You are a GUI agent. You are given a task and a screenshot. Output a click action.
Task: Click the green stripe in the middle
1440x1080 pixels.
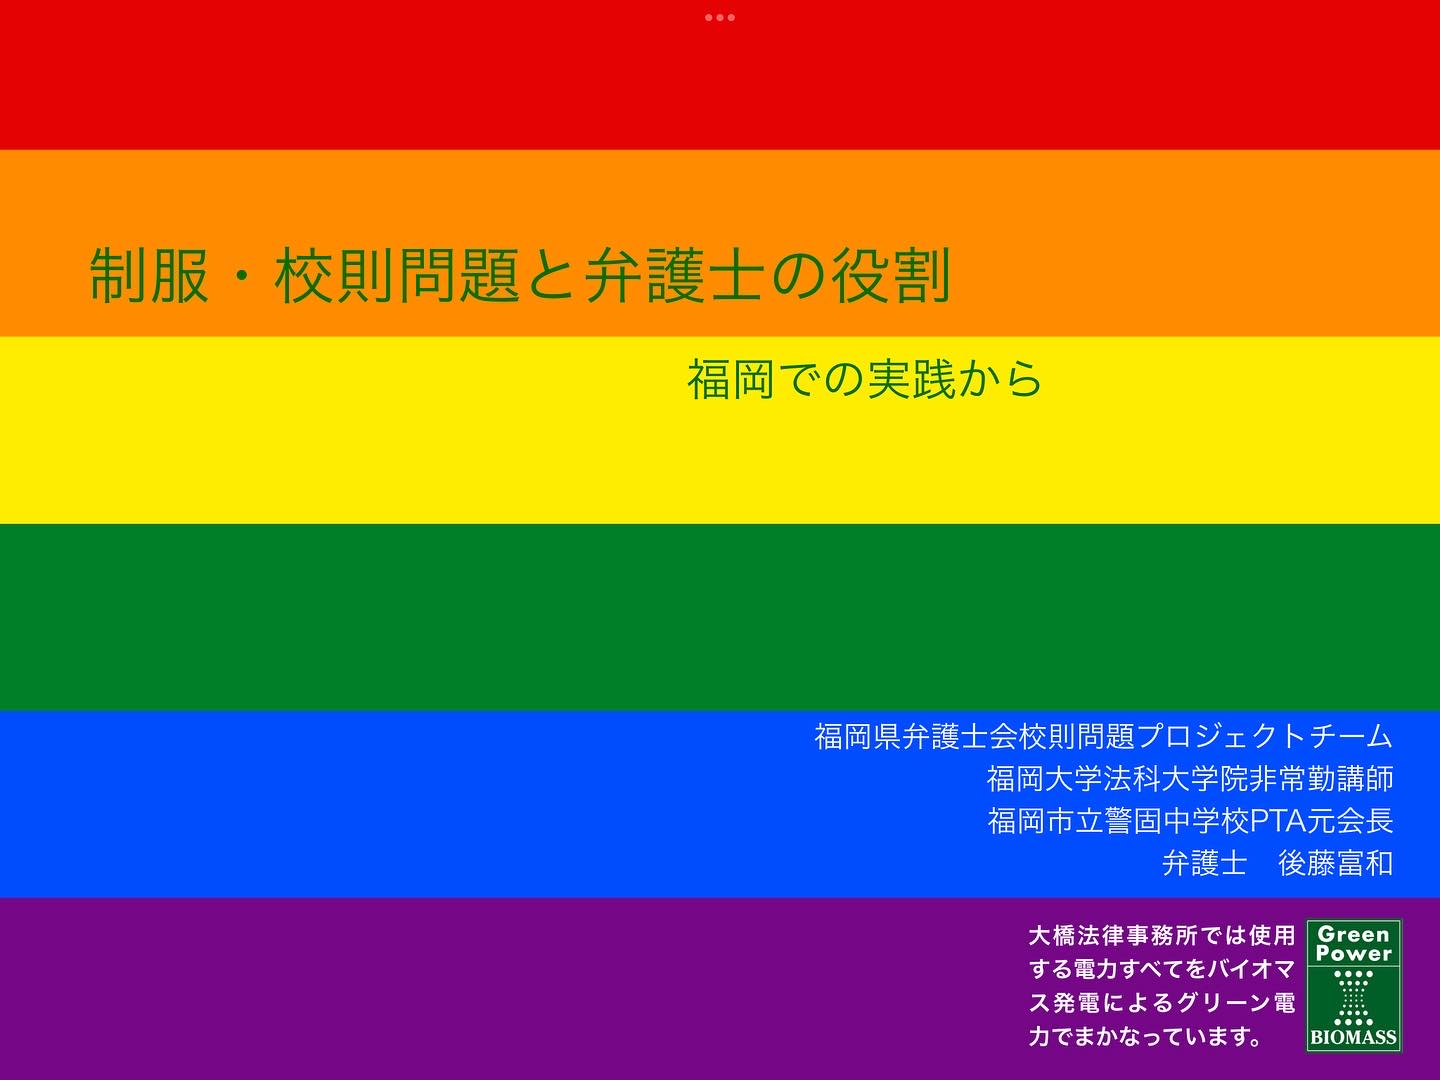pos(720,615)
